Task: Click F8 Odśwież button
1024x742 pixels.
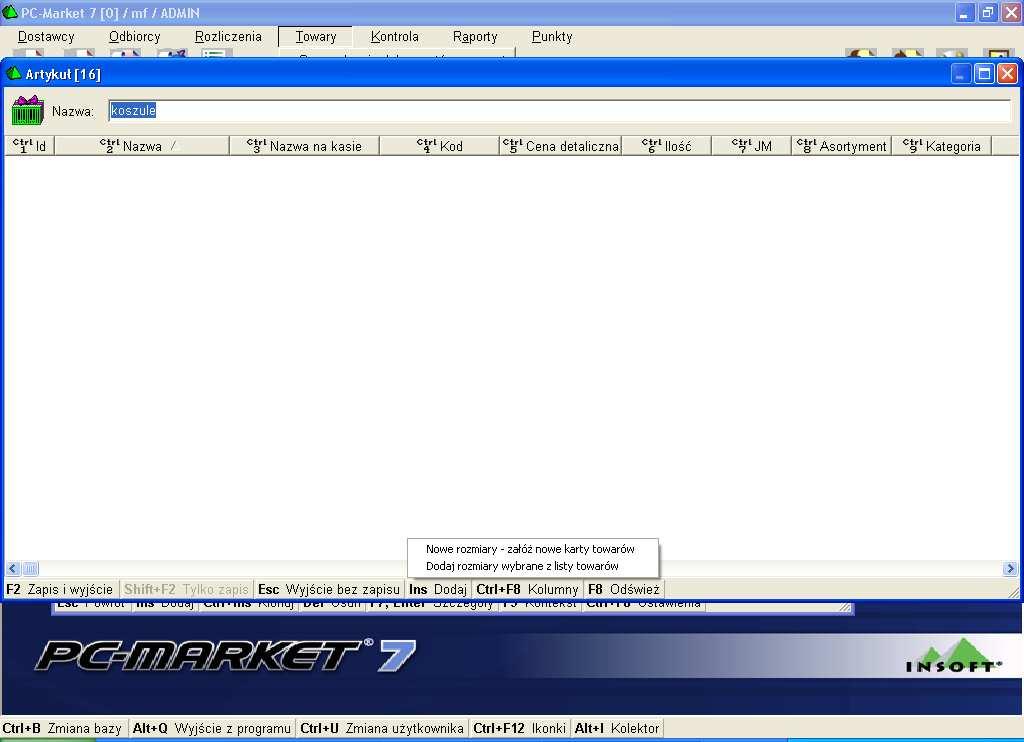Action: point(624,589)
